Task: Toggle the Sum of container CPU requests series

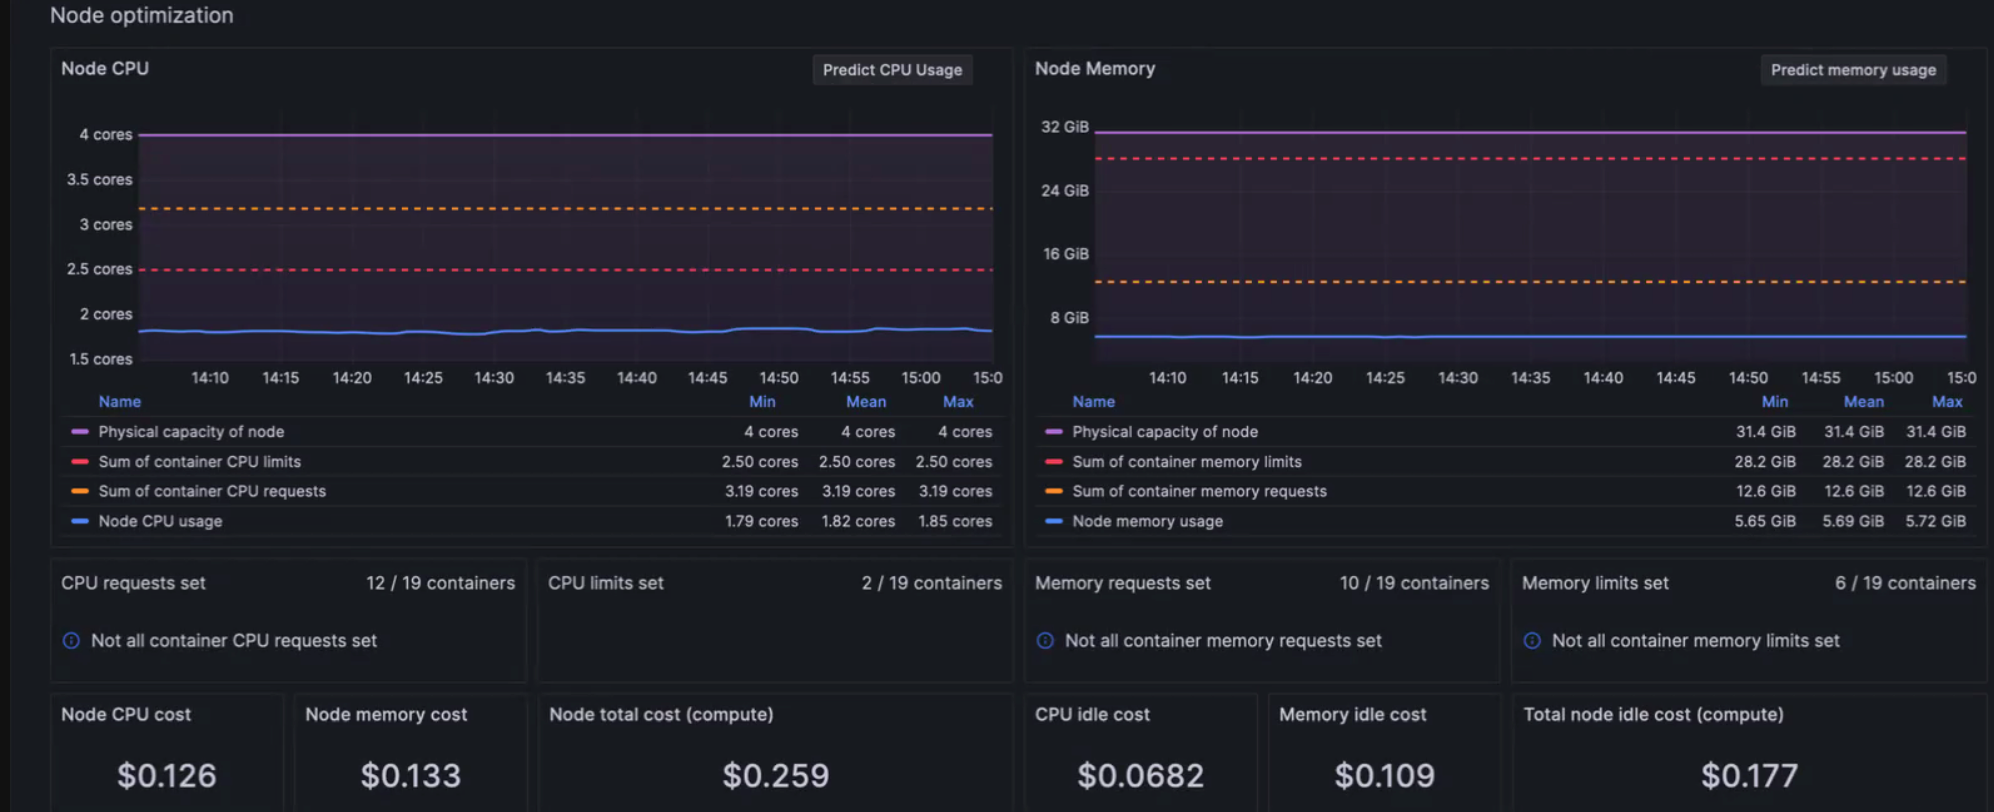Action: [x=212, y=491]
